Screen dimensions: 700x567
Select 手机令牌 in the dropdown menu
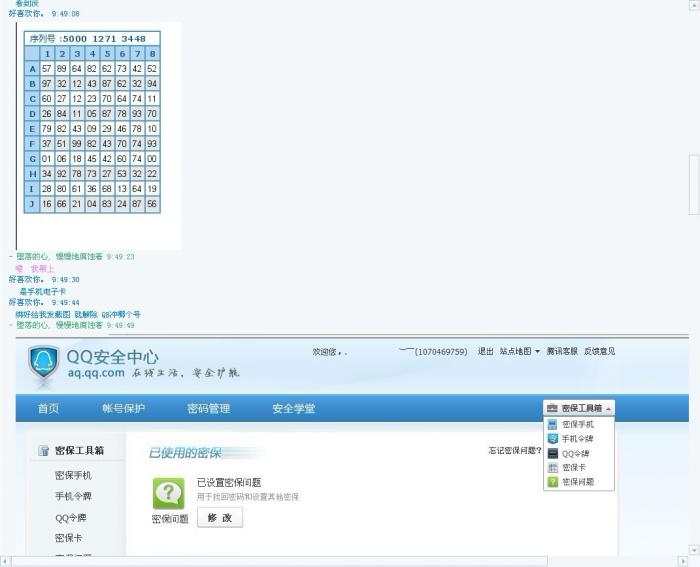579,438
